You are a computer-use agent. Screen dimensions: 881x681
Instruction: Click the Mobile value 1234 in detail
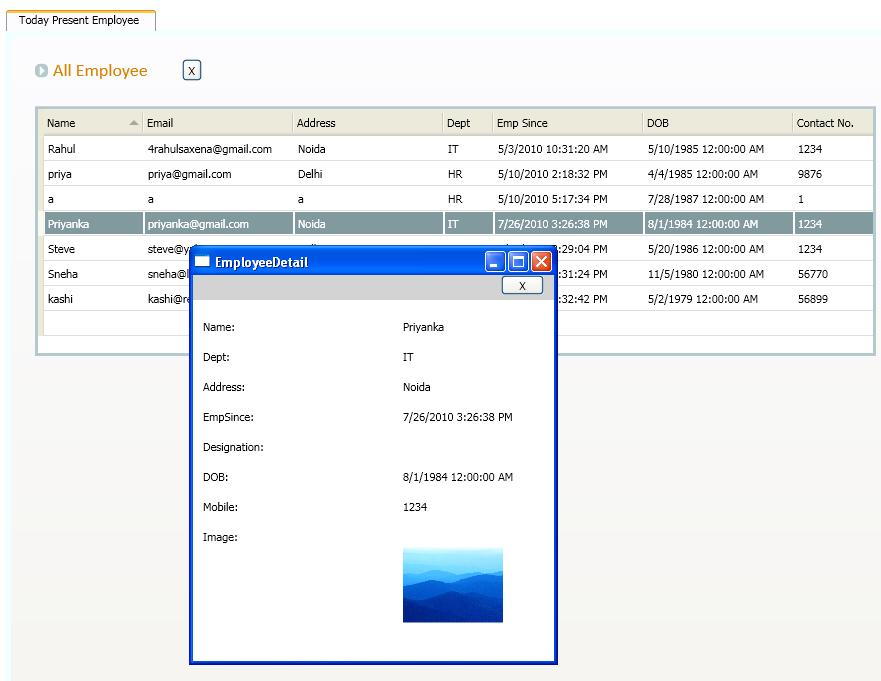[x=415, y=507]
